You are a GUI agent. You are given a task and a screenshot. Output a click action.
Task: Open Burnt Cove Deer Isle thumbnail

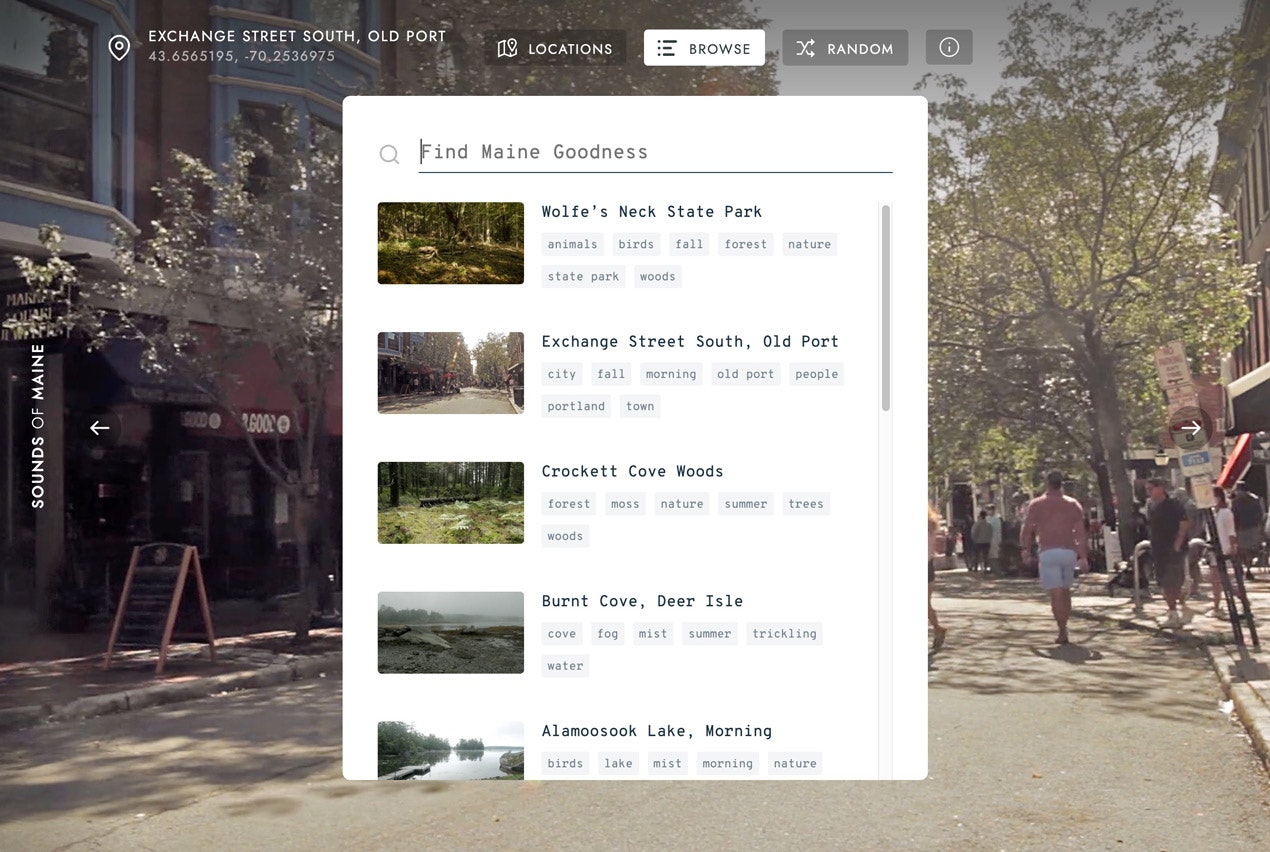tap(451, 633)
